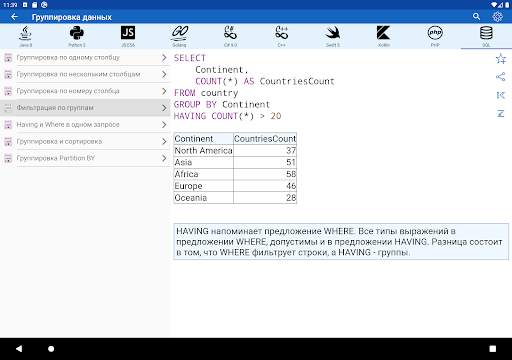512x360 pixels.
Task: Expand chevron for 'Группировка по нескольким столбцам'
Action: click(164, 74)
